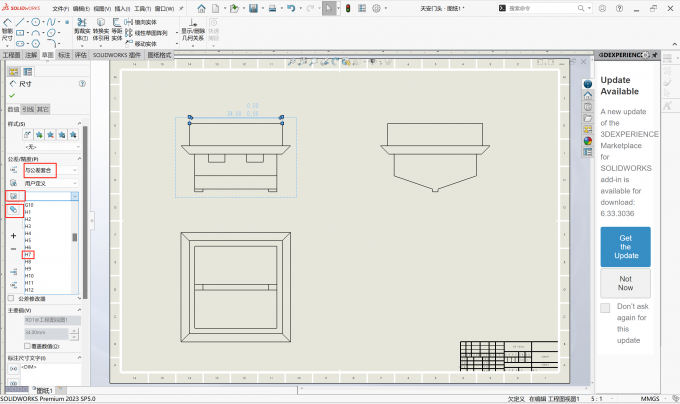The width and height of the screenshot is (680, 404).
Task: Select H8 in the fit list
Action: (28, 262)
